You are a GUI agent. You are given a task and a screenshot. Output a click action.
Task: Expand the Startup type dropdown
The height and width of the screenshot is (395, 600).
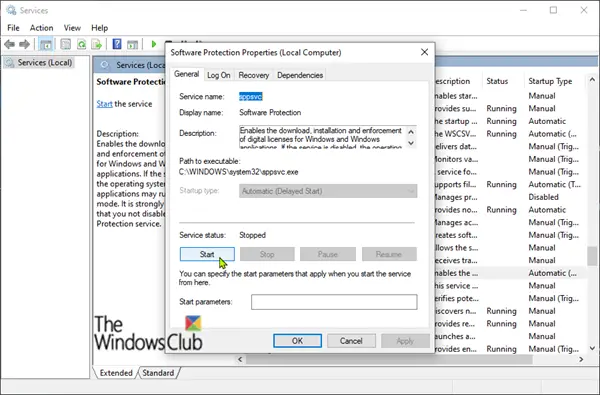click(328, 191)
